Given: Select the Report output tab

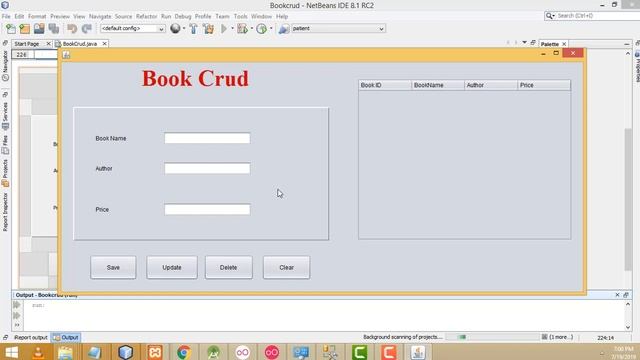Looking at the screenshot, I should pos(31,338).
